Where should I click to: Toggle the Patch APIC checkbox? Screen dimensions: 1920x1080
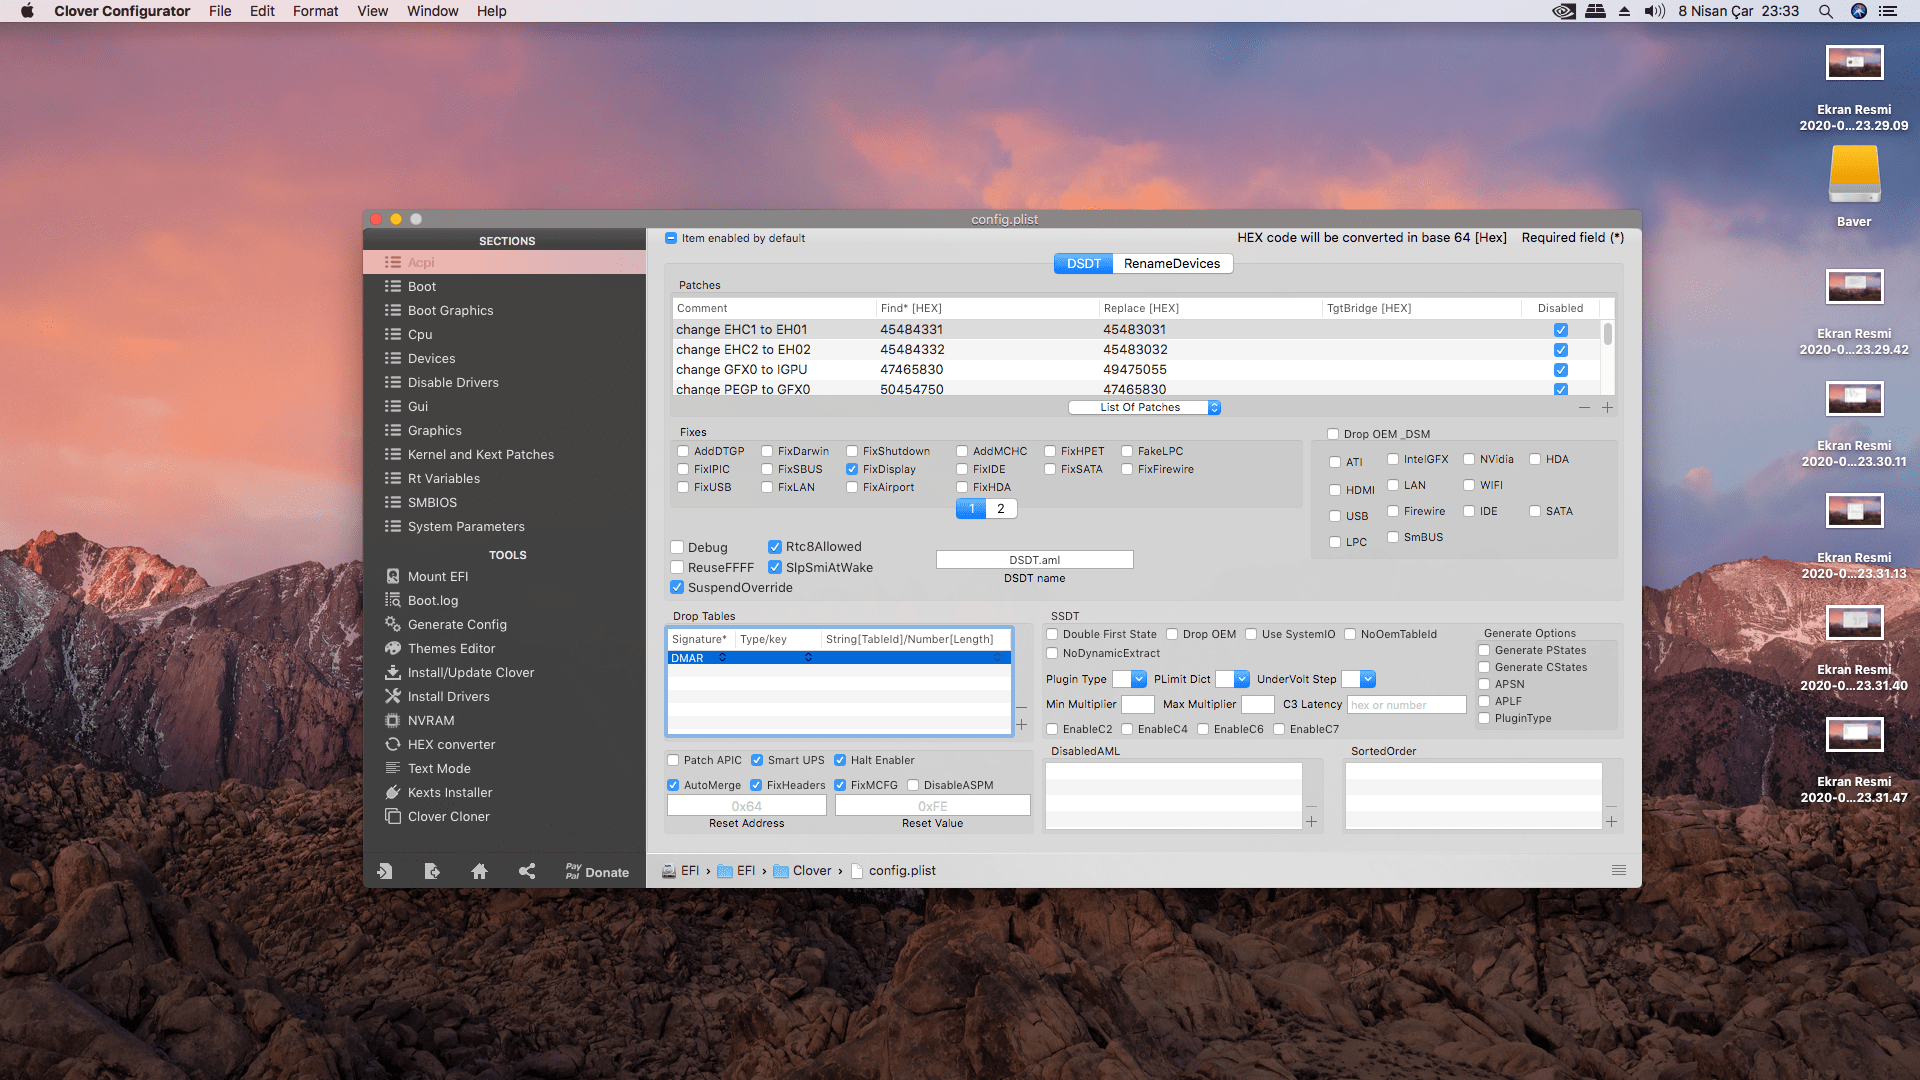[x=674, y=760]
